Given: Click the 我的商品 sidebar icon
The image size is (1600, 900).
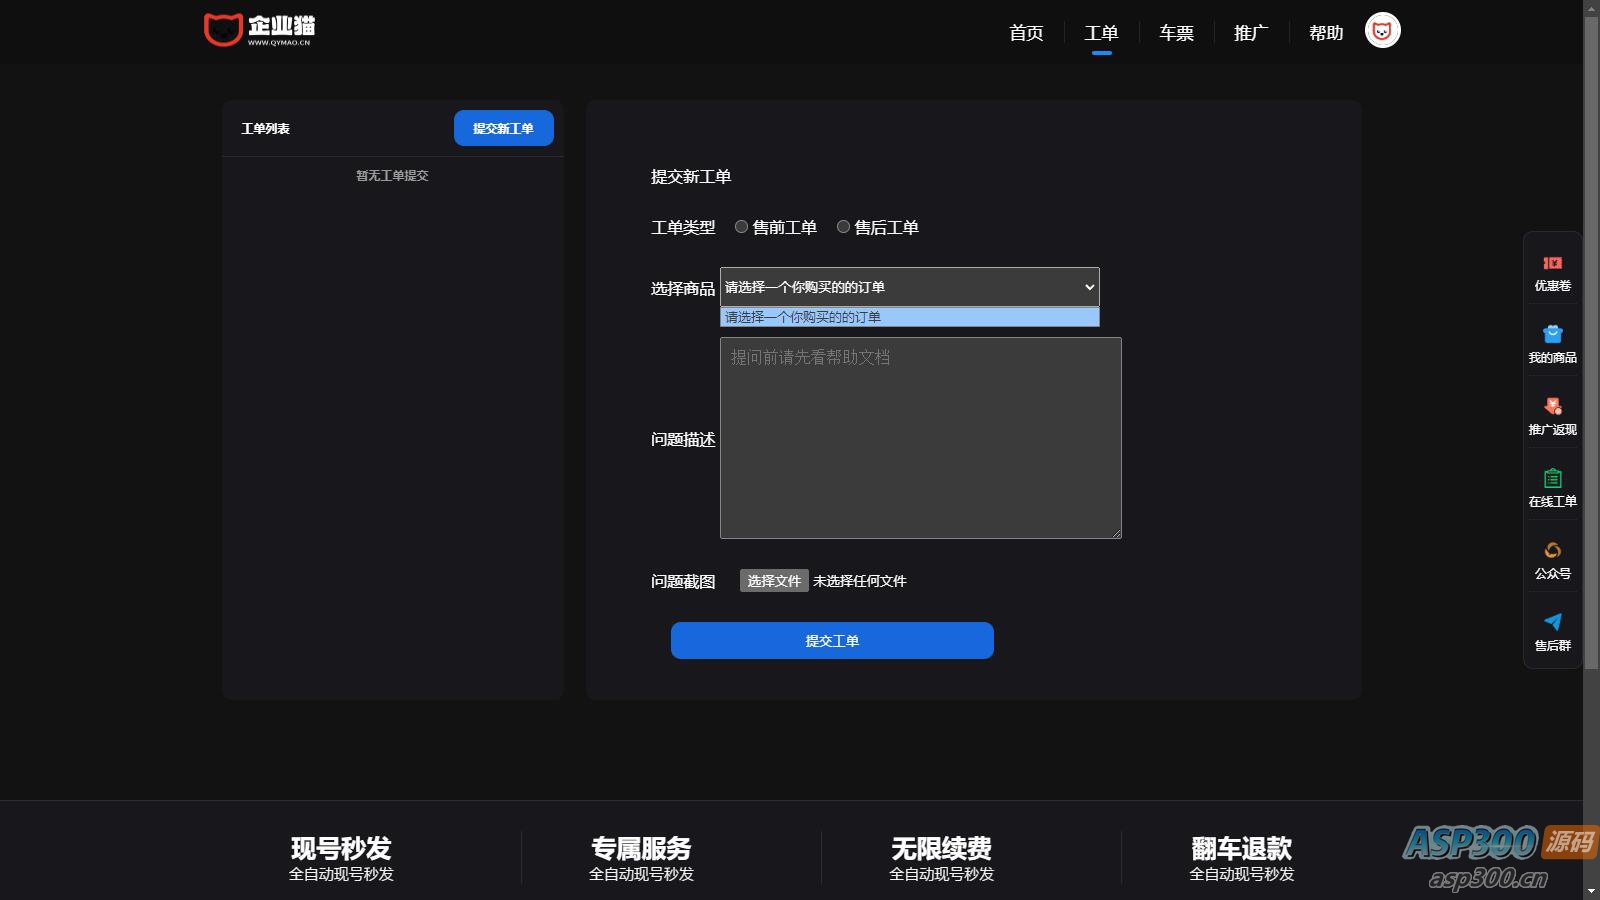Looking at the screenshot, I should [1552, 335].
